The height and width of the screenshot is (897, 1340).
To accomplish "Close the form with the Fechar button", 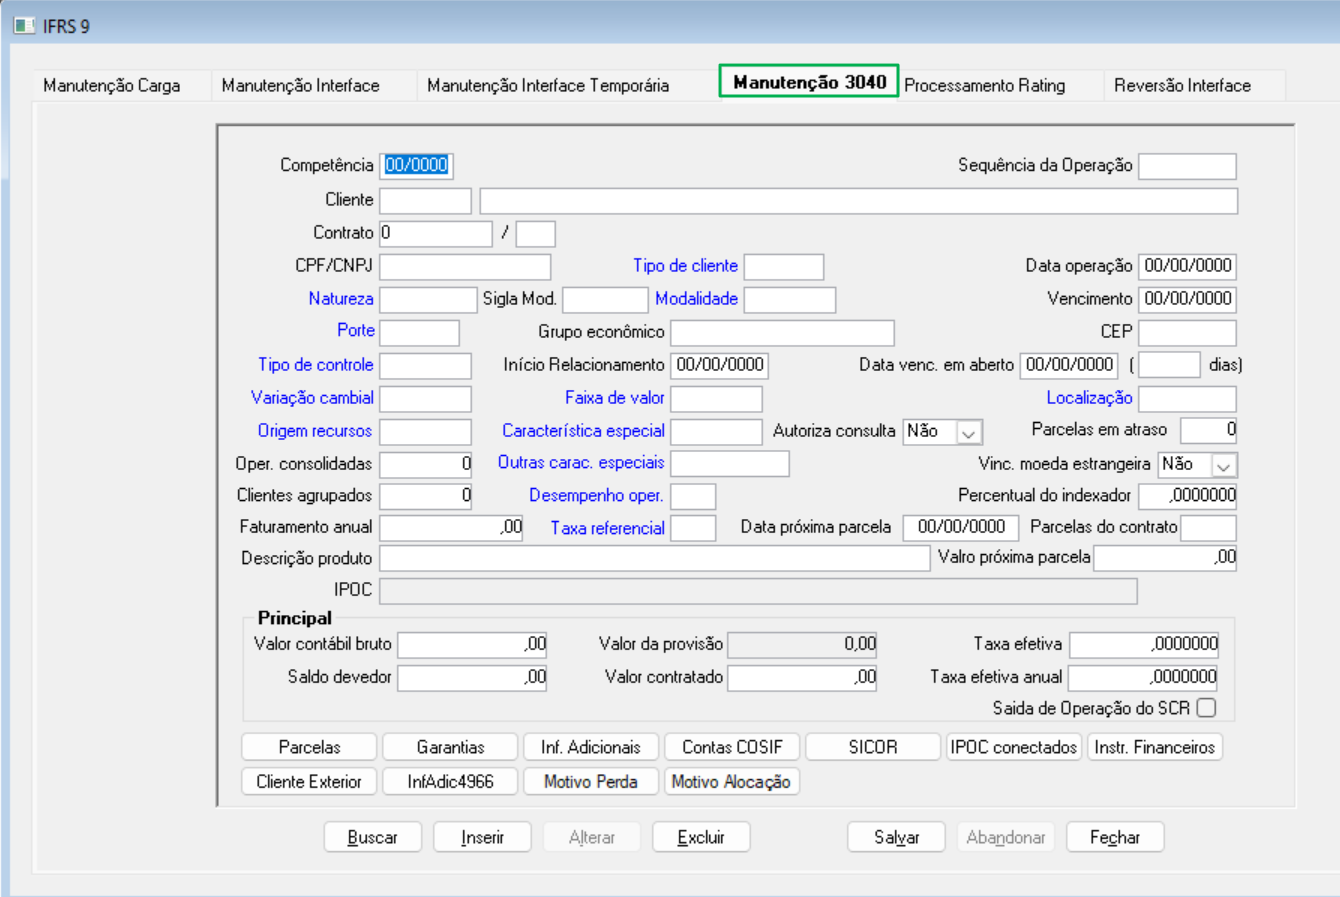I will [x=1115, y=837].
